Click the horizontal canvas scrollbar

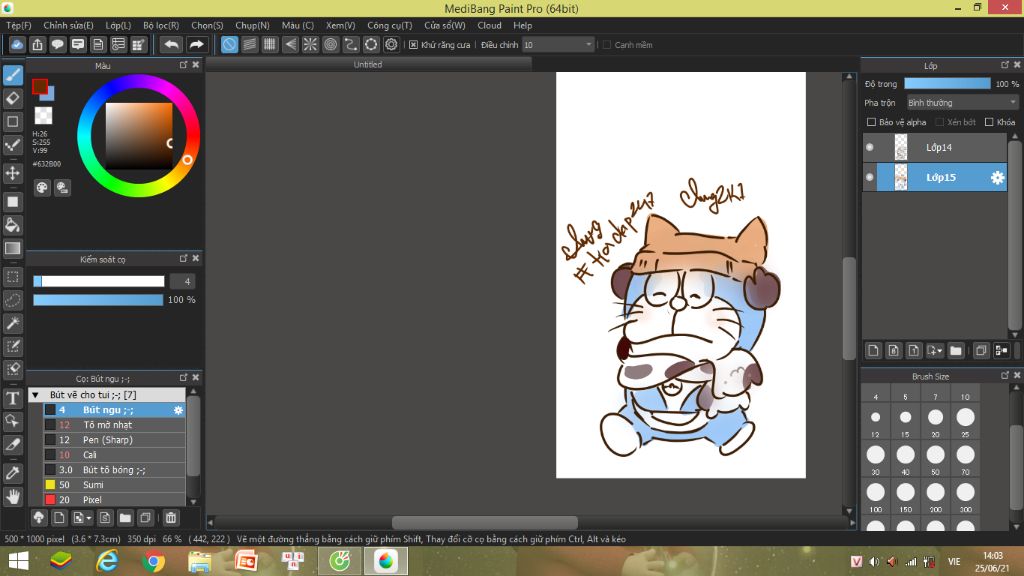[485, 522]
